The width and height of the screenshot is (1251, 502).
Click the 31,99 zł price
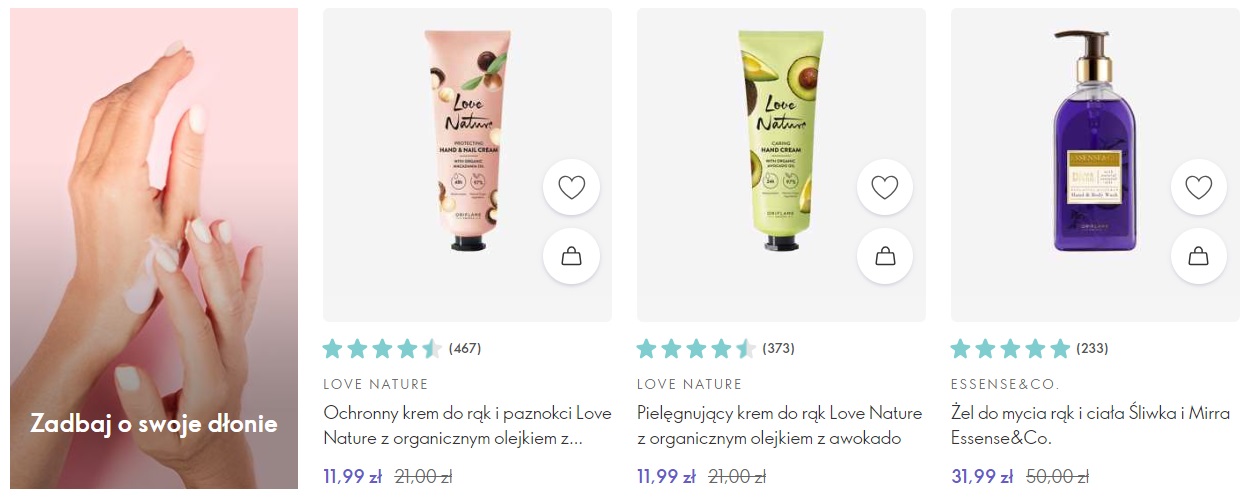(x=982, y=477)
